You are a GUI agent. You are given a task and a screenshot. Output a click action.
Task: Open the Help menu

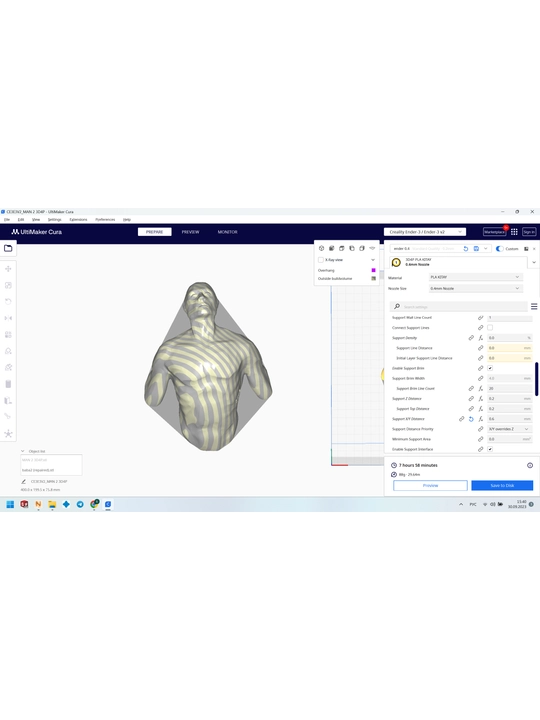(127, 219)
